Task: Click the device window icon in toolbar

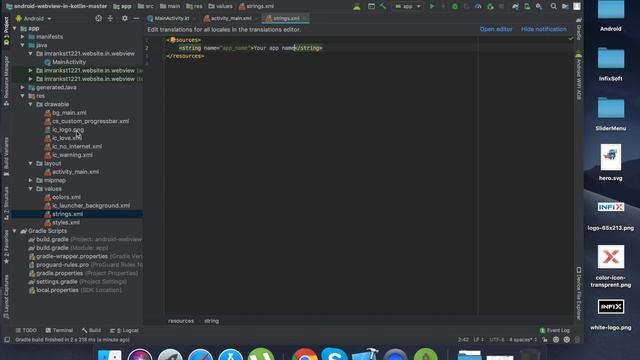Action: [371, 6]
